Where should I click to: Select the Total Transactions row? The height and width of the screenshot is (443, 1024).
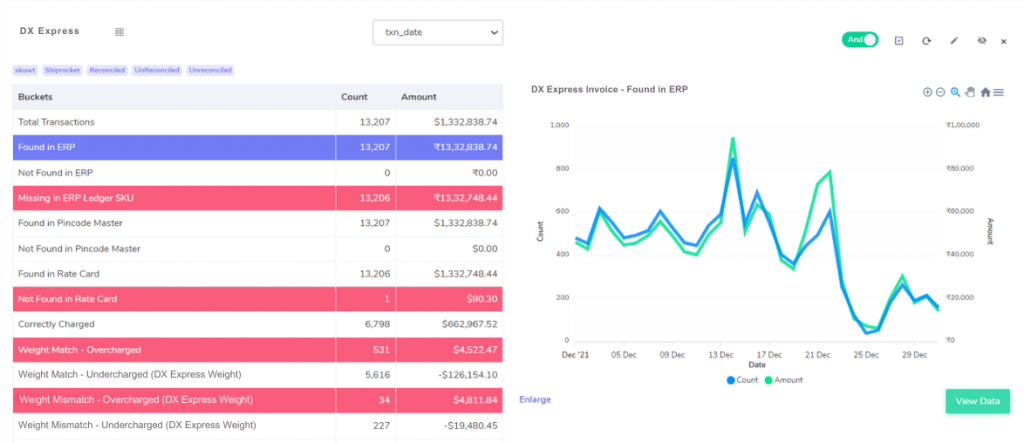coord(258,122)
